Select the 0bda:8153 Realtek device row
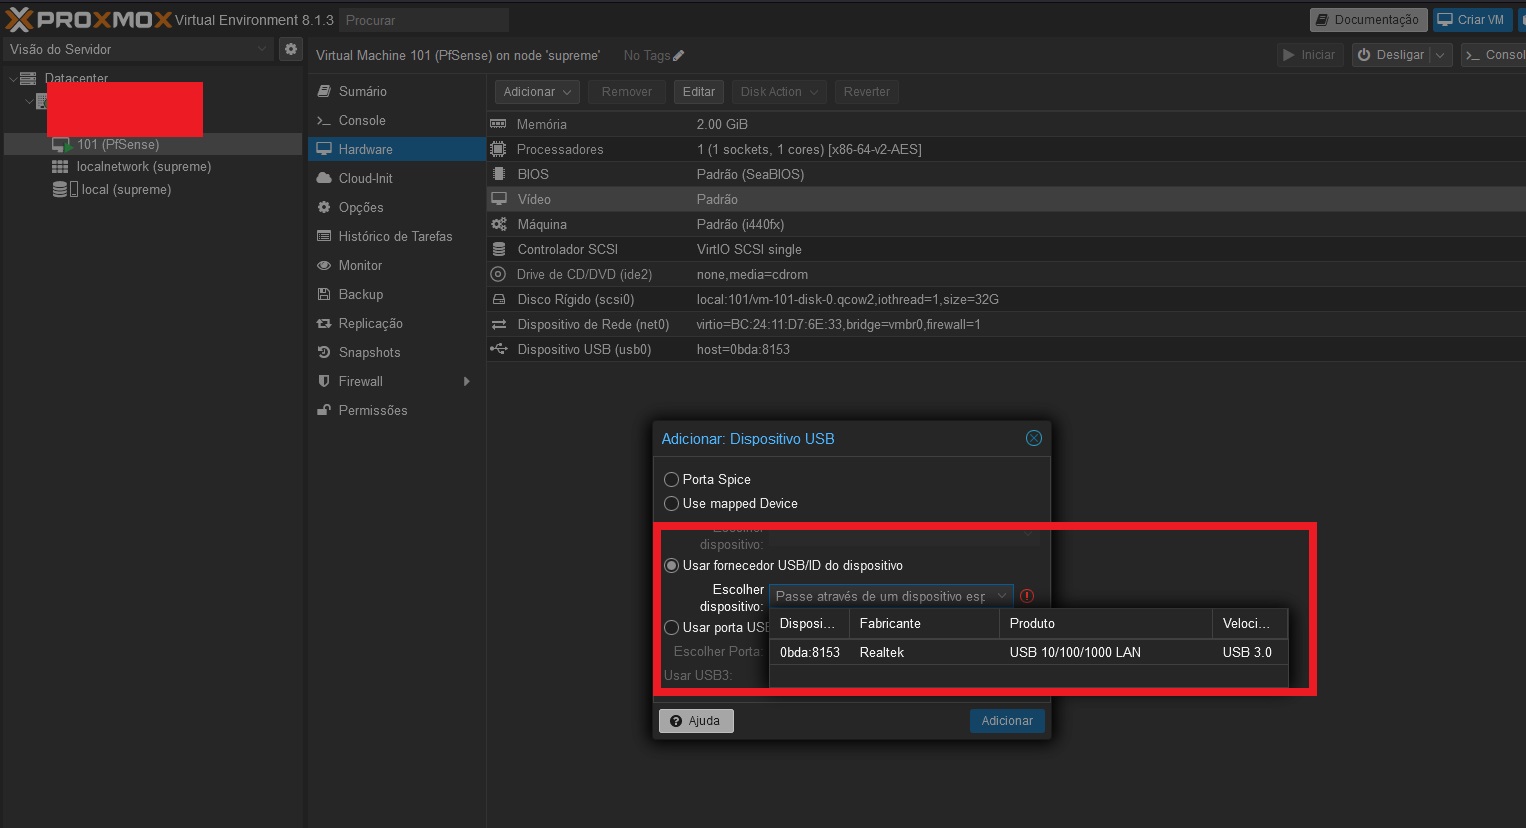Screen dimensions: 1526x828 [1028, 652]
